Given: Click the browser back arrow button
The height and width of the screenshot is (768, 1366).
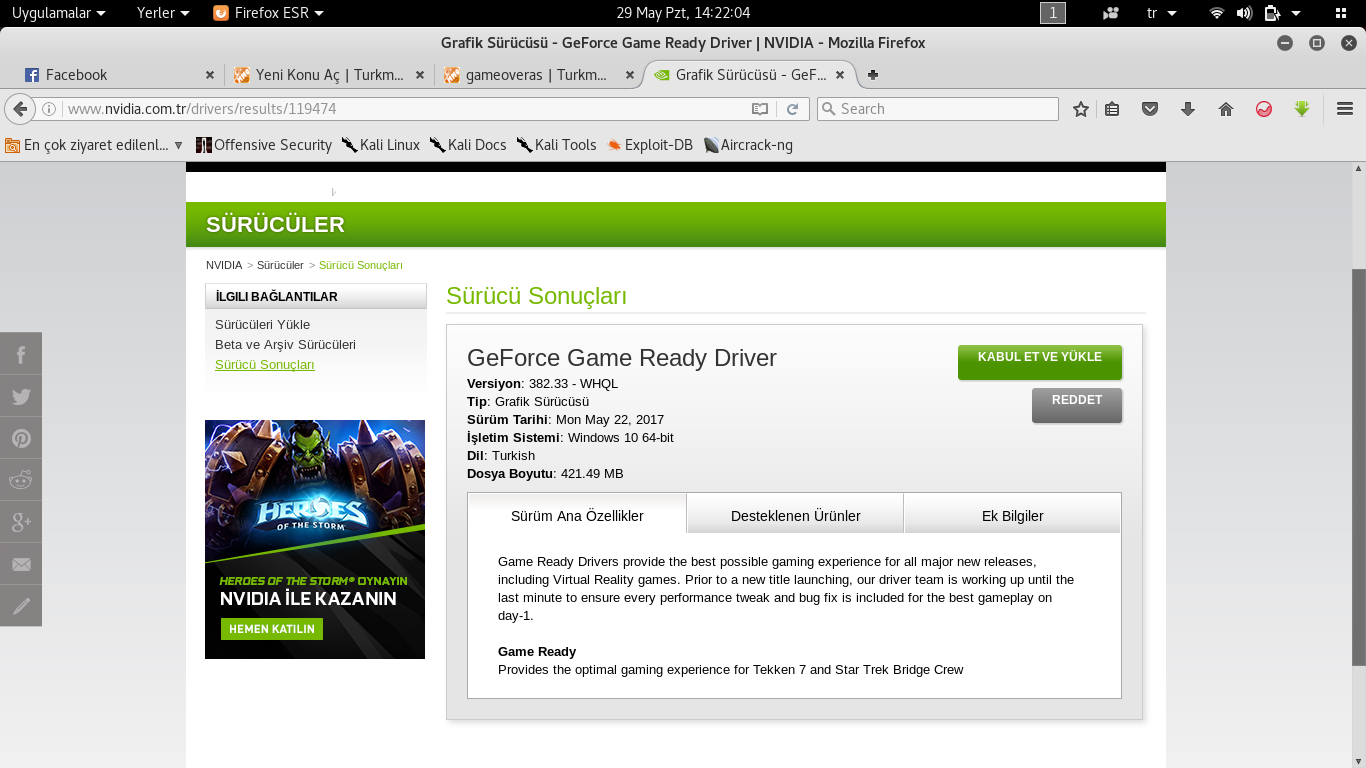Looking at the screenshot, I should coord(19,109).
